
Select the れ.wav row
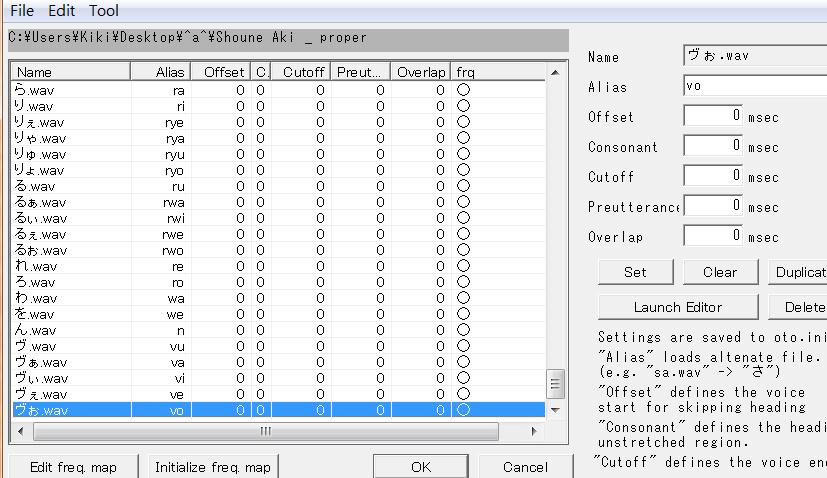[278, 266]
